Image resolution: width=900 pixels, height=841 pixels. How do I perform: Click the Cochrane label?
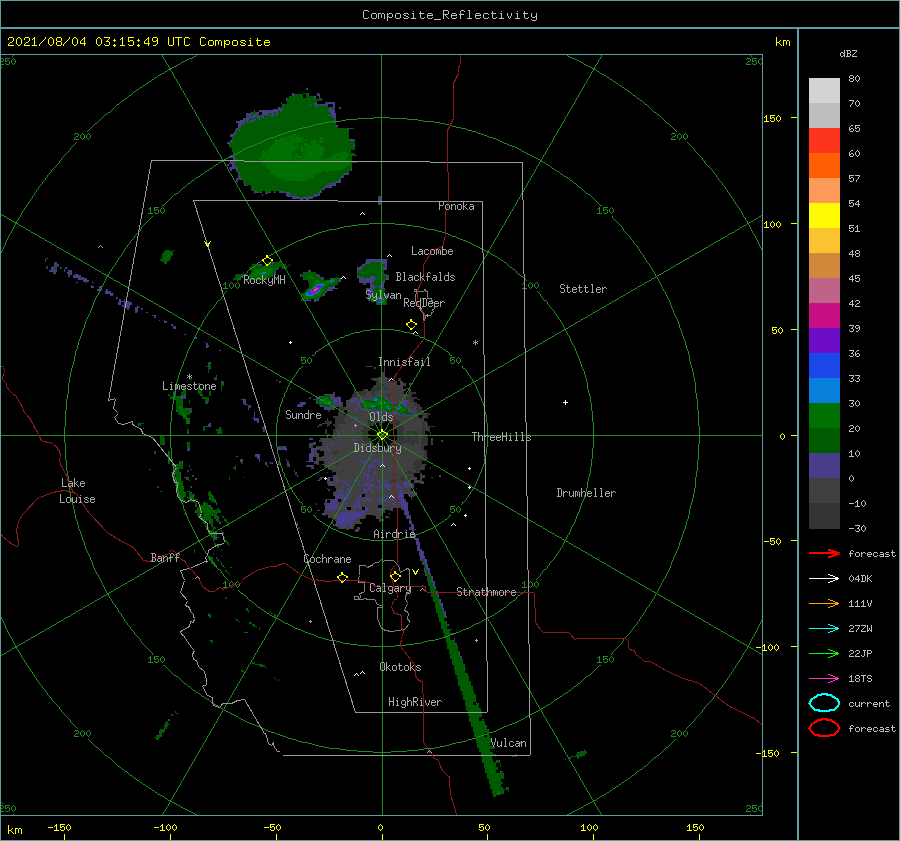click(x=327, y=559)
